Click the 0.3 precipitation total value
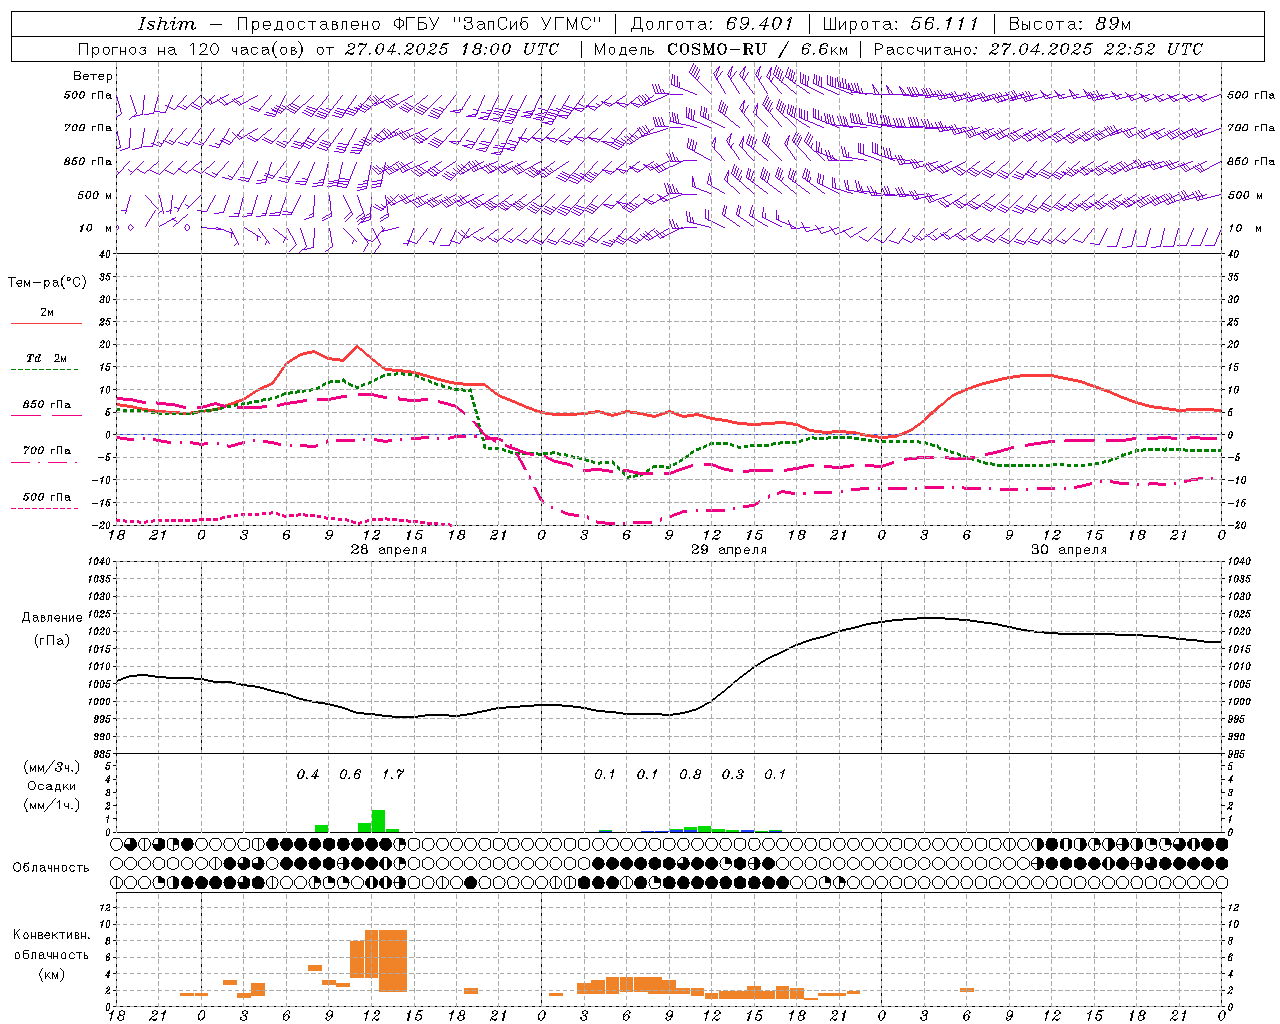Screen dimensions: 1280x1024 [733, 774]
